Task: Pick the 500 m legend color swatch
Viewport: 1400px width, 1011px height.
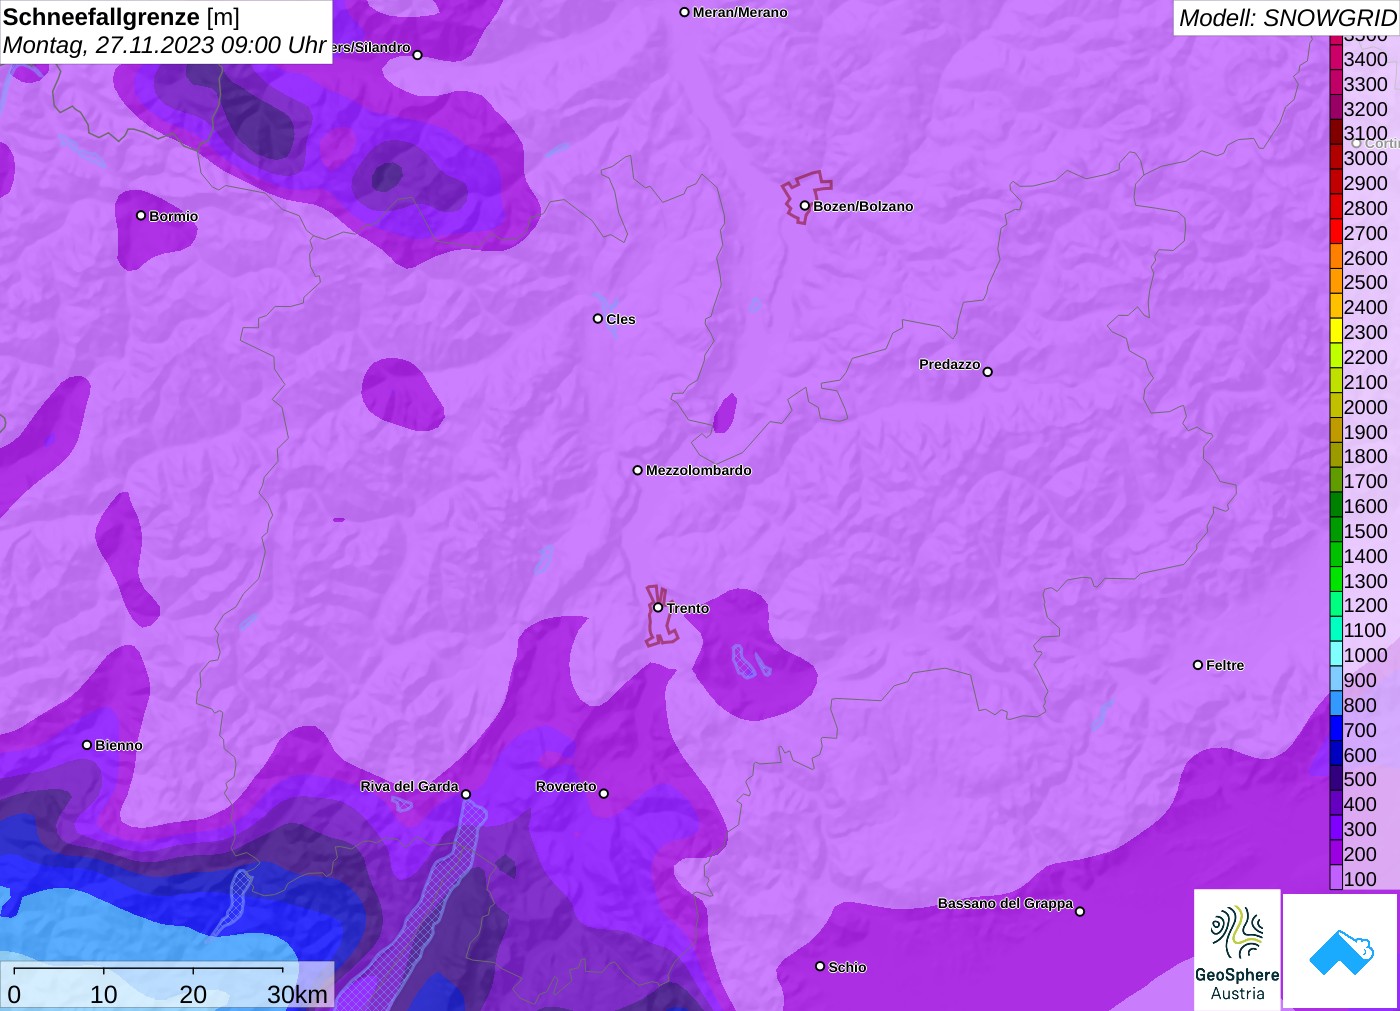Action: click(x=1336, y=779)
